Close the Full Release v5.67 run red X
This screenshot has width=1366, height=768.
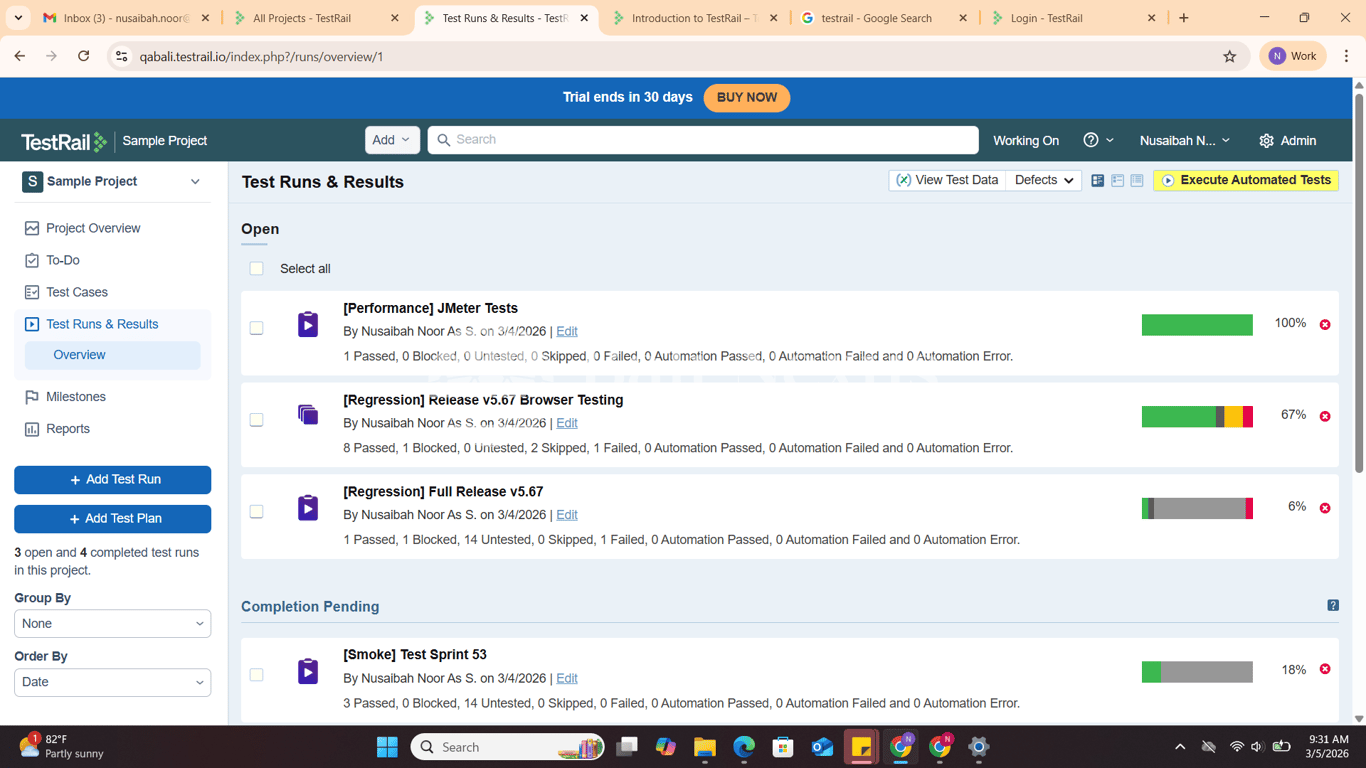pyautogui.click(x=1325, y=508)
